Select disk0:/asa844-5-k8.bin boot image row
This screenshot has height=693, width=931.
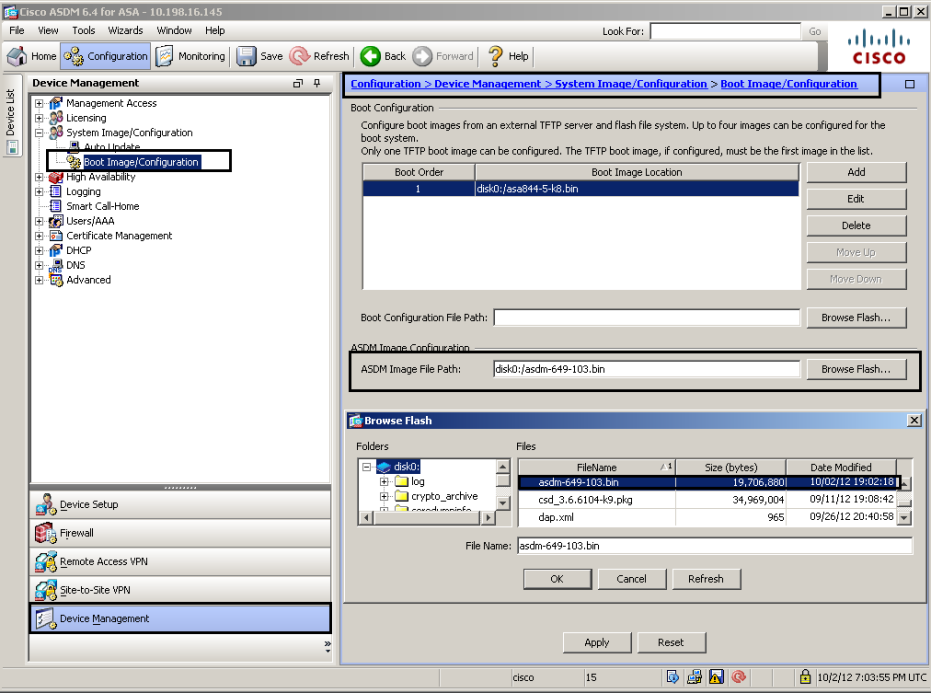click(x=581, y=189)
